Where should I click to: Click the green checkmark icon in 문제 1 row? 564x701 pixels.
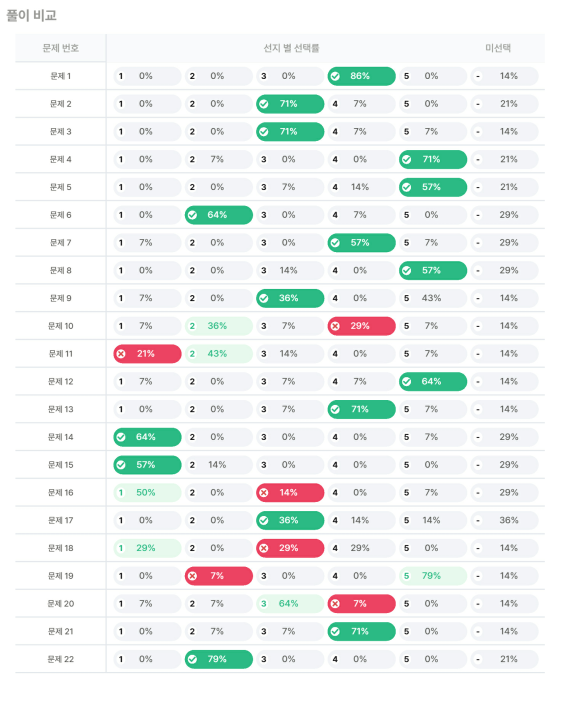335,76
